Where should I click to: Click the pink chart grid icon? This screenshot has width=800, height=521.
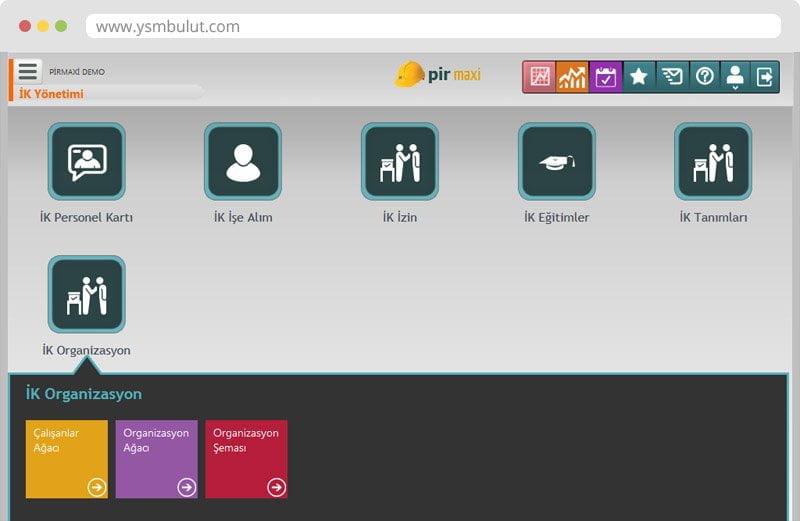click(541, 77)
